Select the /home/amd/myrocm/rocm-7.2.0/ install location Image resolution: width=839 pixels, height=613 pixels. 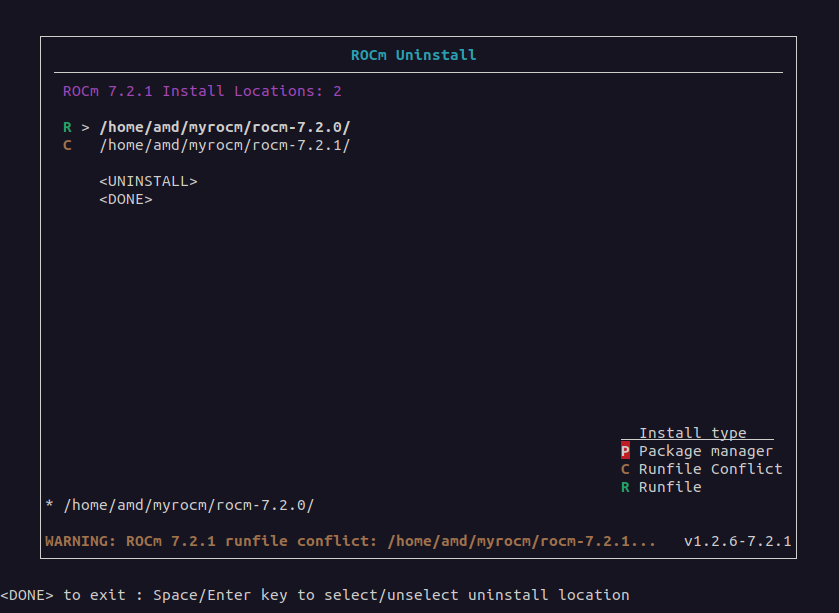pyautogui.click(x=224, y=127)
